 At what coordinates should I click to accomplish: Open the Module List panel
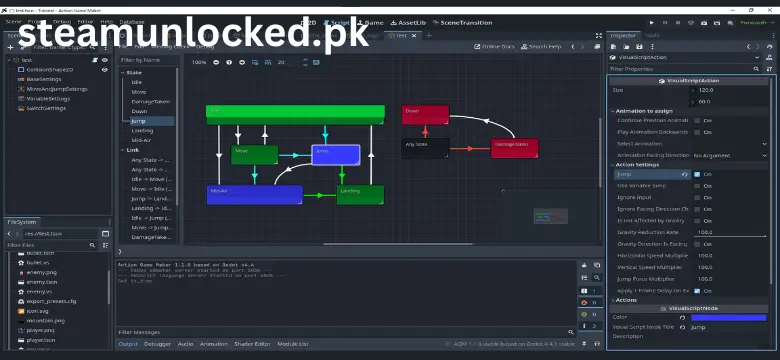click(293, 344)
